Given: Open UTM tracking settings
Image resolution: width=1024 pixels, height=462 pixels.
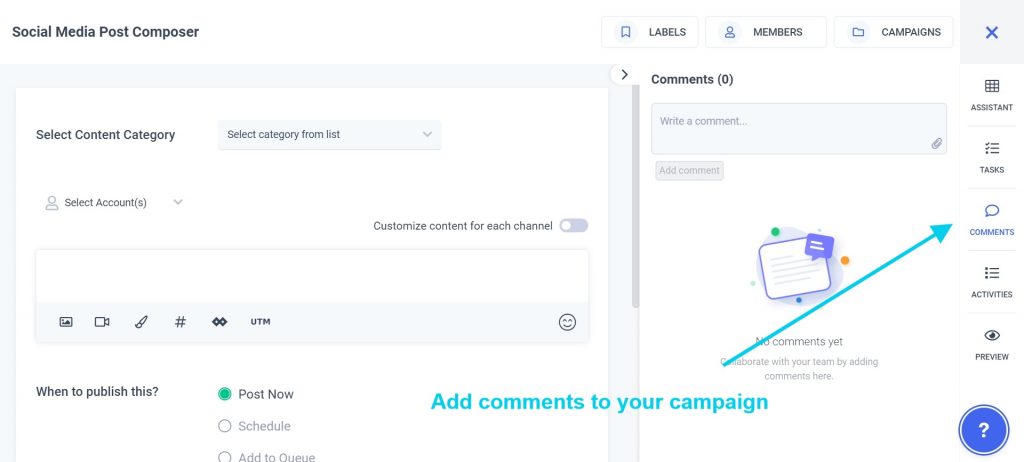Looking at the screenshot, I should pos(261,322).
